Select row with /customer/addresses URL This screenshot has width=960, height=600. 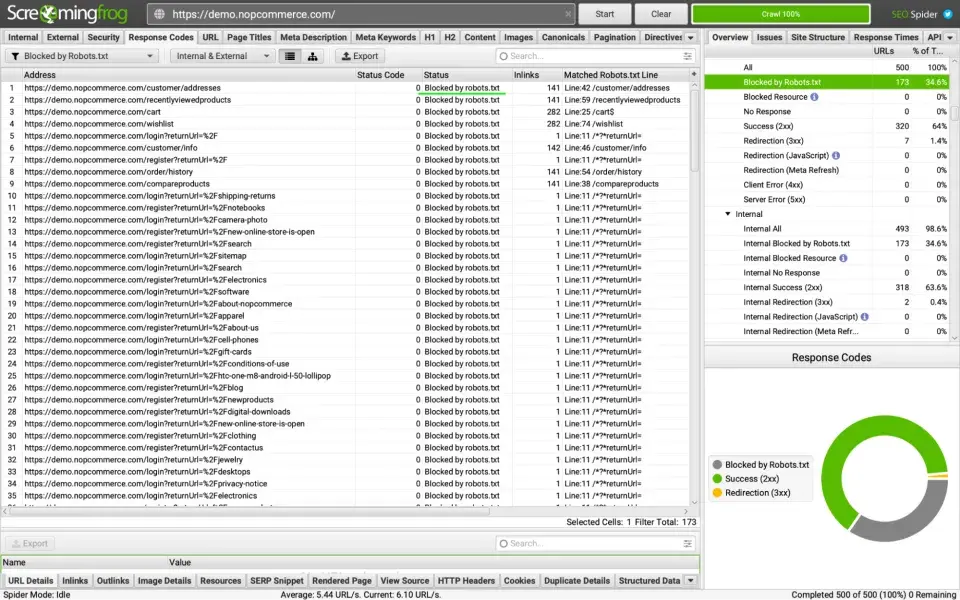click(x=345, y=88)
